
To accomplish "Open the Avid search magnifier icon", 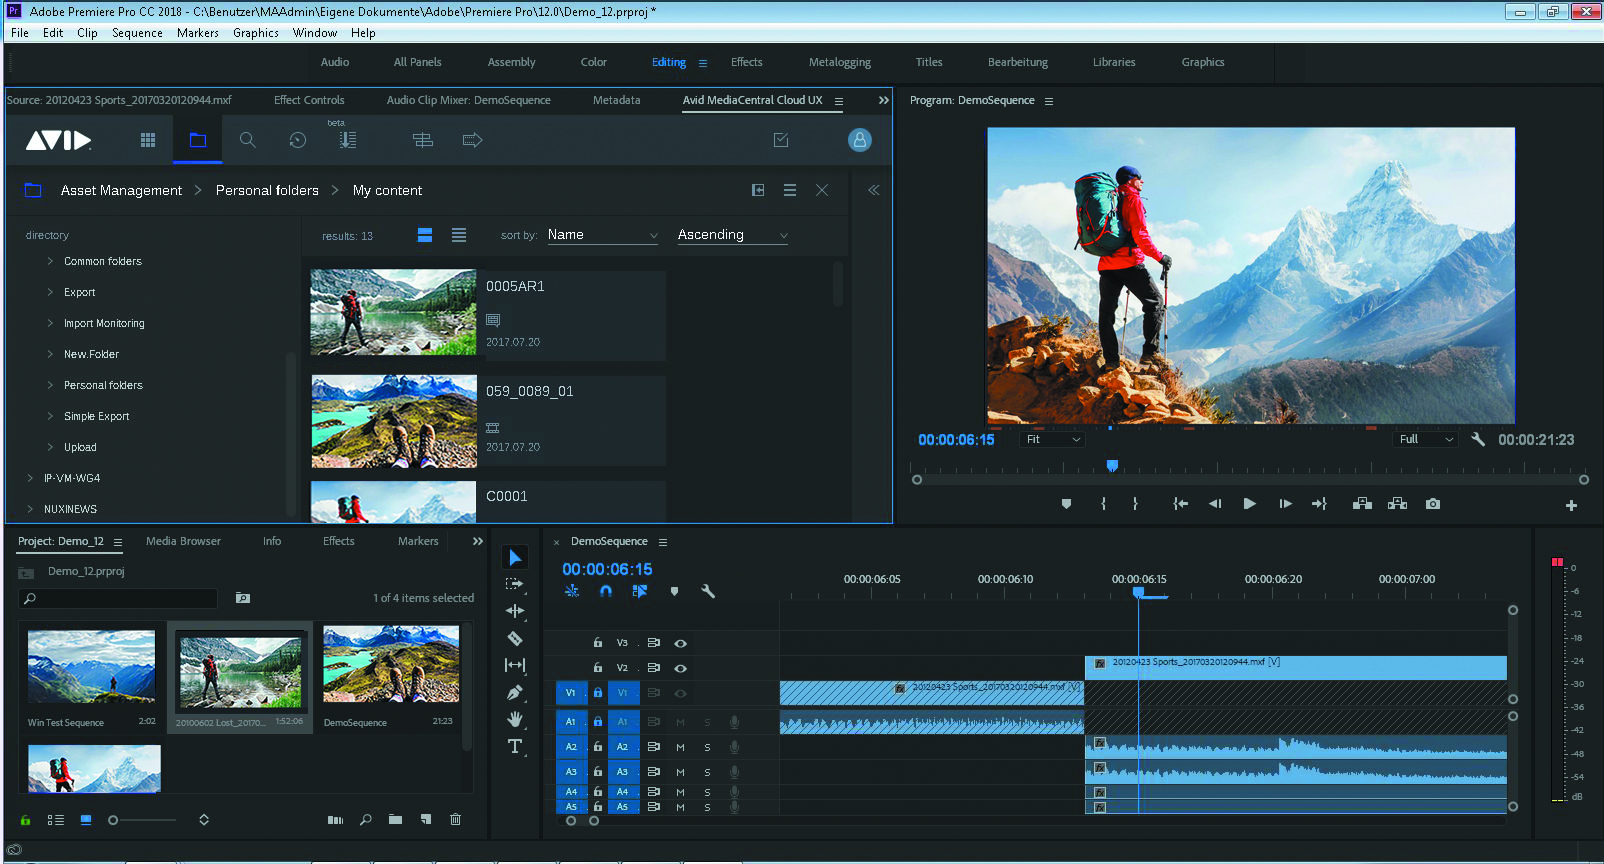I will click(x=248, y=140).
